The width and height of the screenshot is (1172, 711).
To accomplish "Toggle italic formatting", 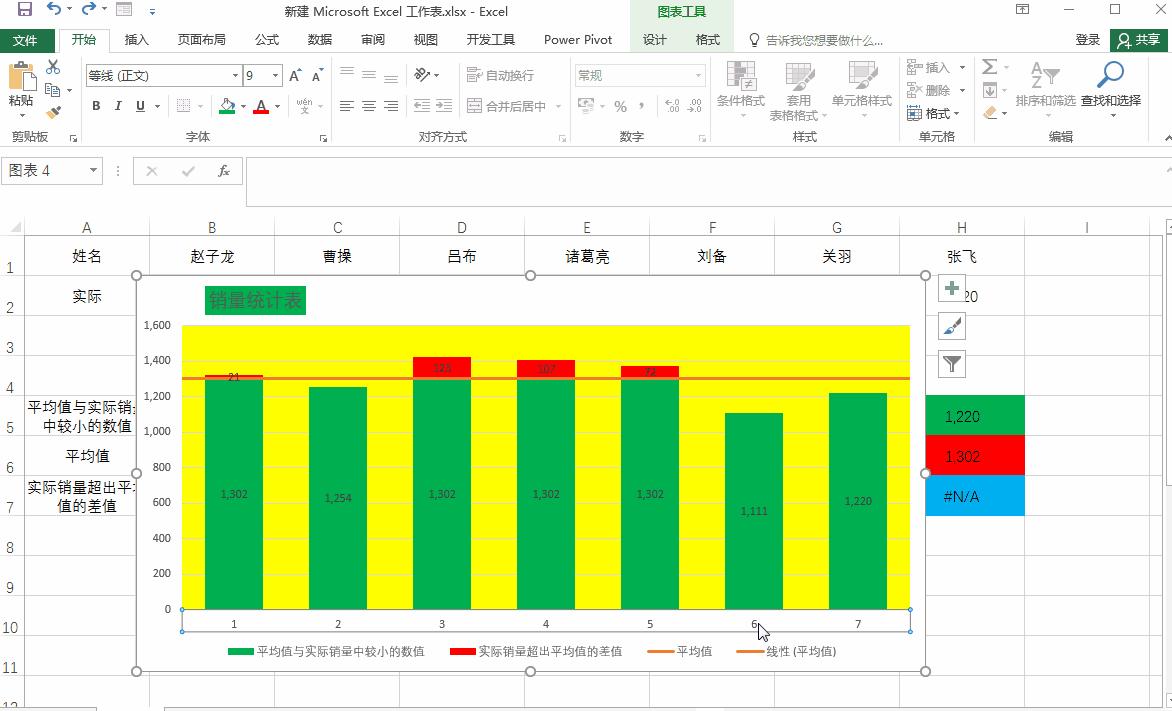I will point(117,105).
